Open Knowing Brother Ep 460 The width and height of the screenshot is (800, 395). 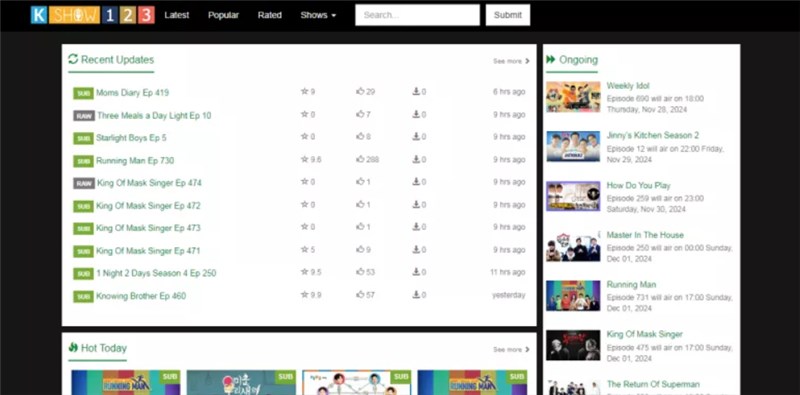coord(141,296)
